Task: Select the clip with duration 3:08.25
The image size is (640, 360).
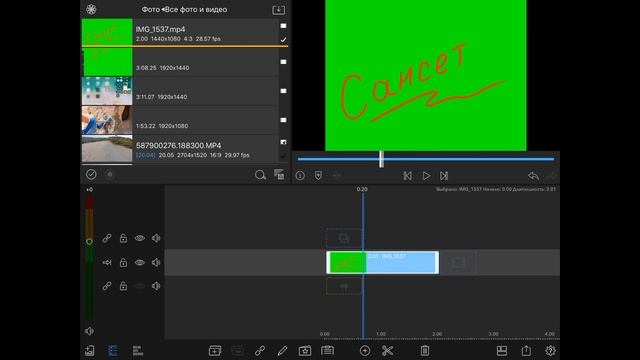Action: pos(180,62)
